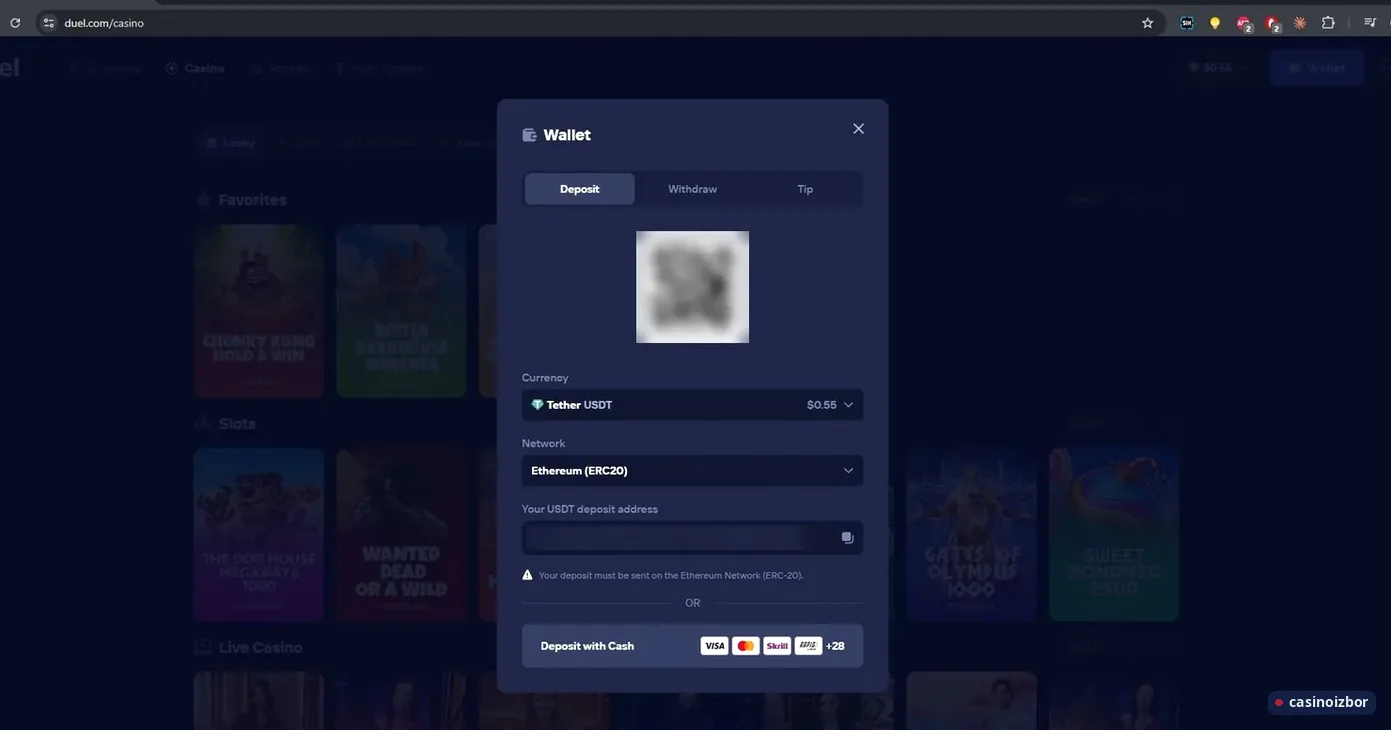The width and height of the screenshot is (1391, 730).
Task: Open site information icon beside the URL
Action: (x=49, y=22)
